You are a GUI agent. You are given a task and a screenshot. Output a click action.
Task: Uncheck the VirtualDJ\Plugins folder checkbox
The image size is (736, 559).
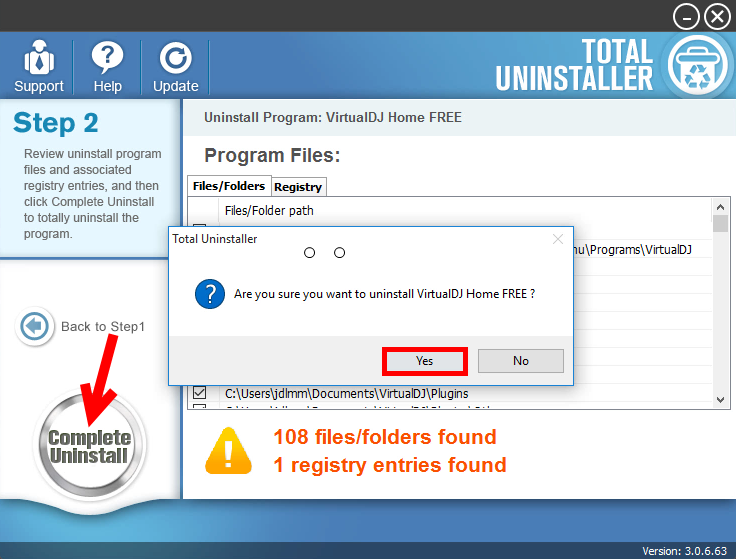tap(199, 392)
